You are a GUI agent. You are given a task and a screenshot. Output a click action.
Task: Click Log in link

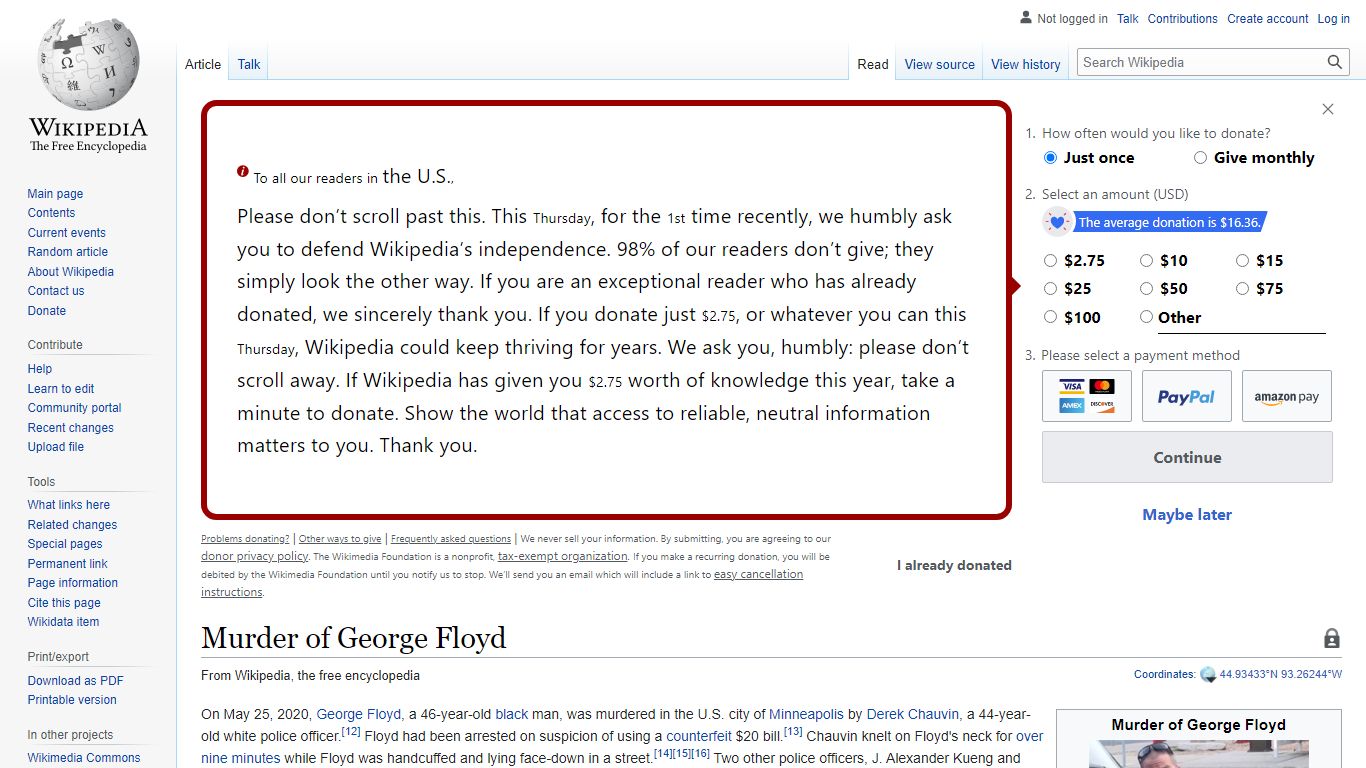pos(1333,19)
